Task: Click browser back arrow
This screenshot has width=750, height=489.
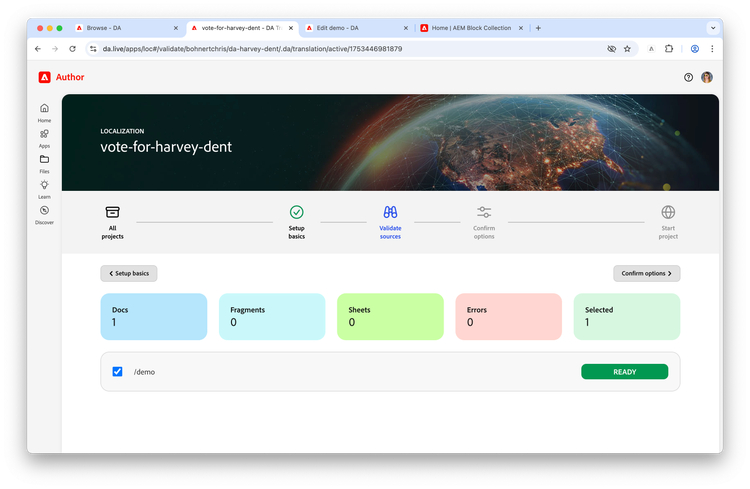Action: tap(38, 49)
